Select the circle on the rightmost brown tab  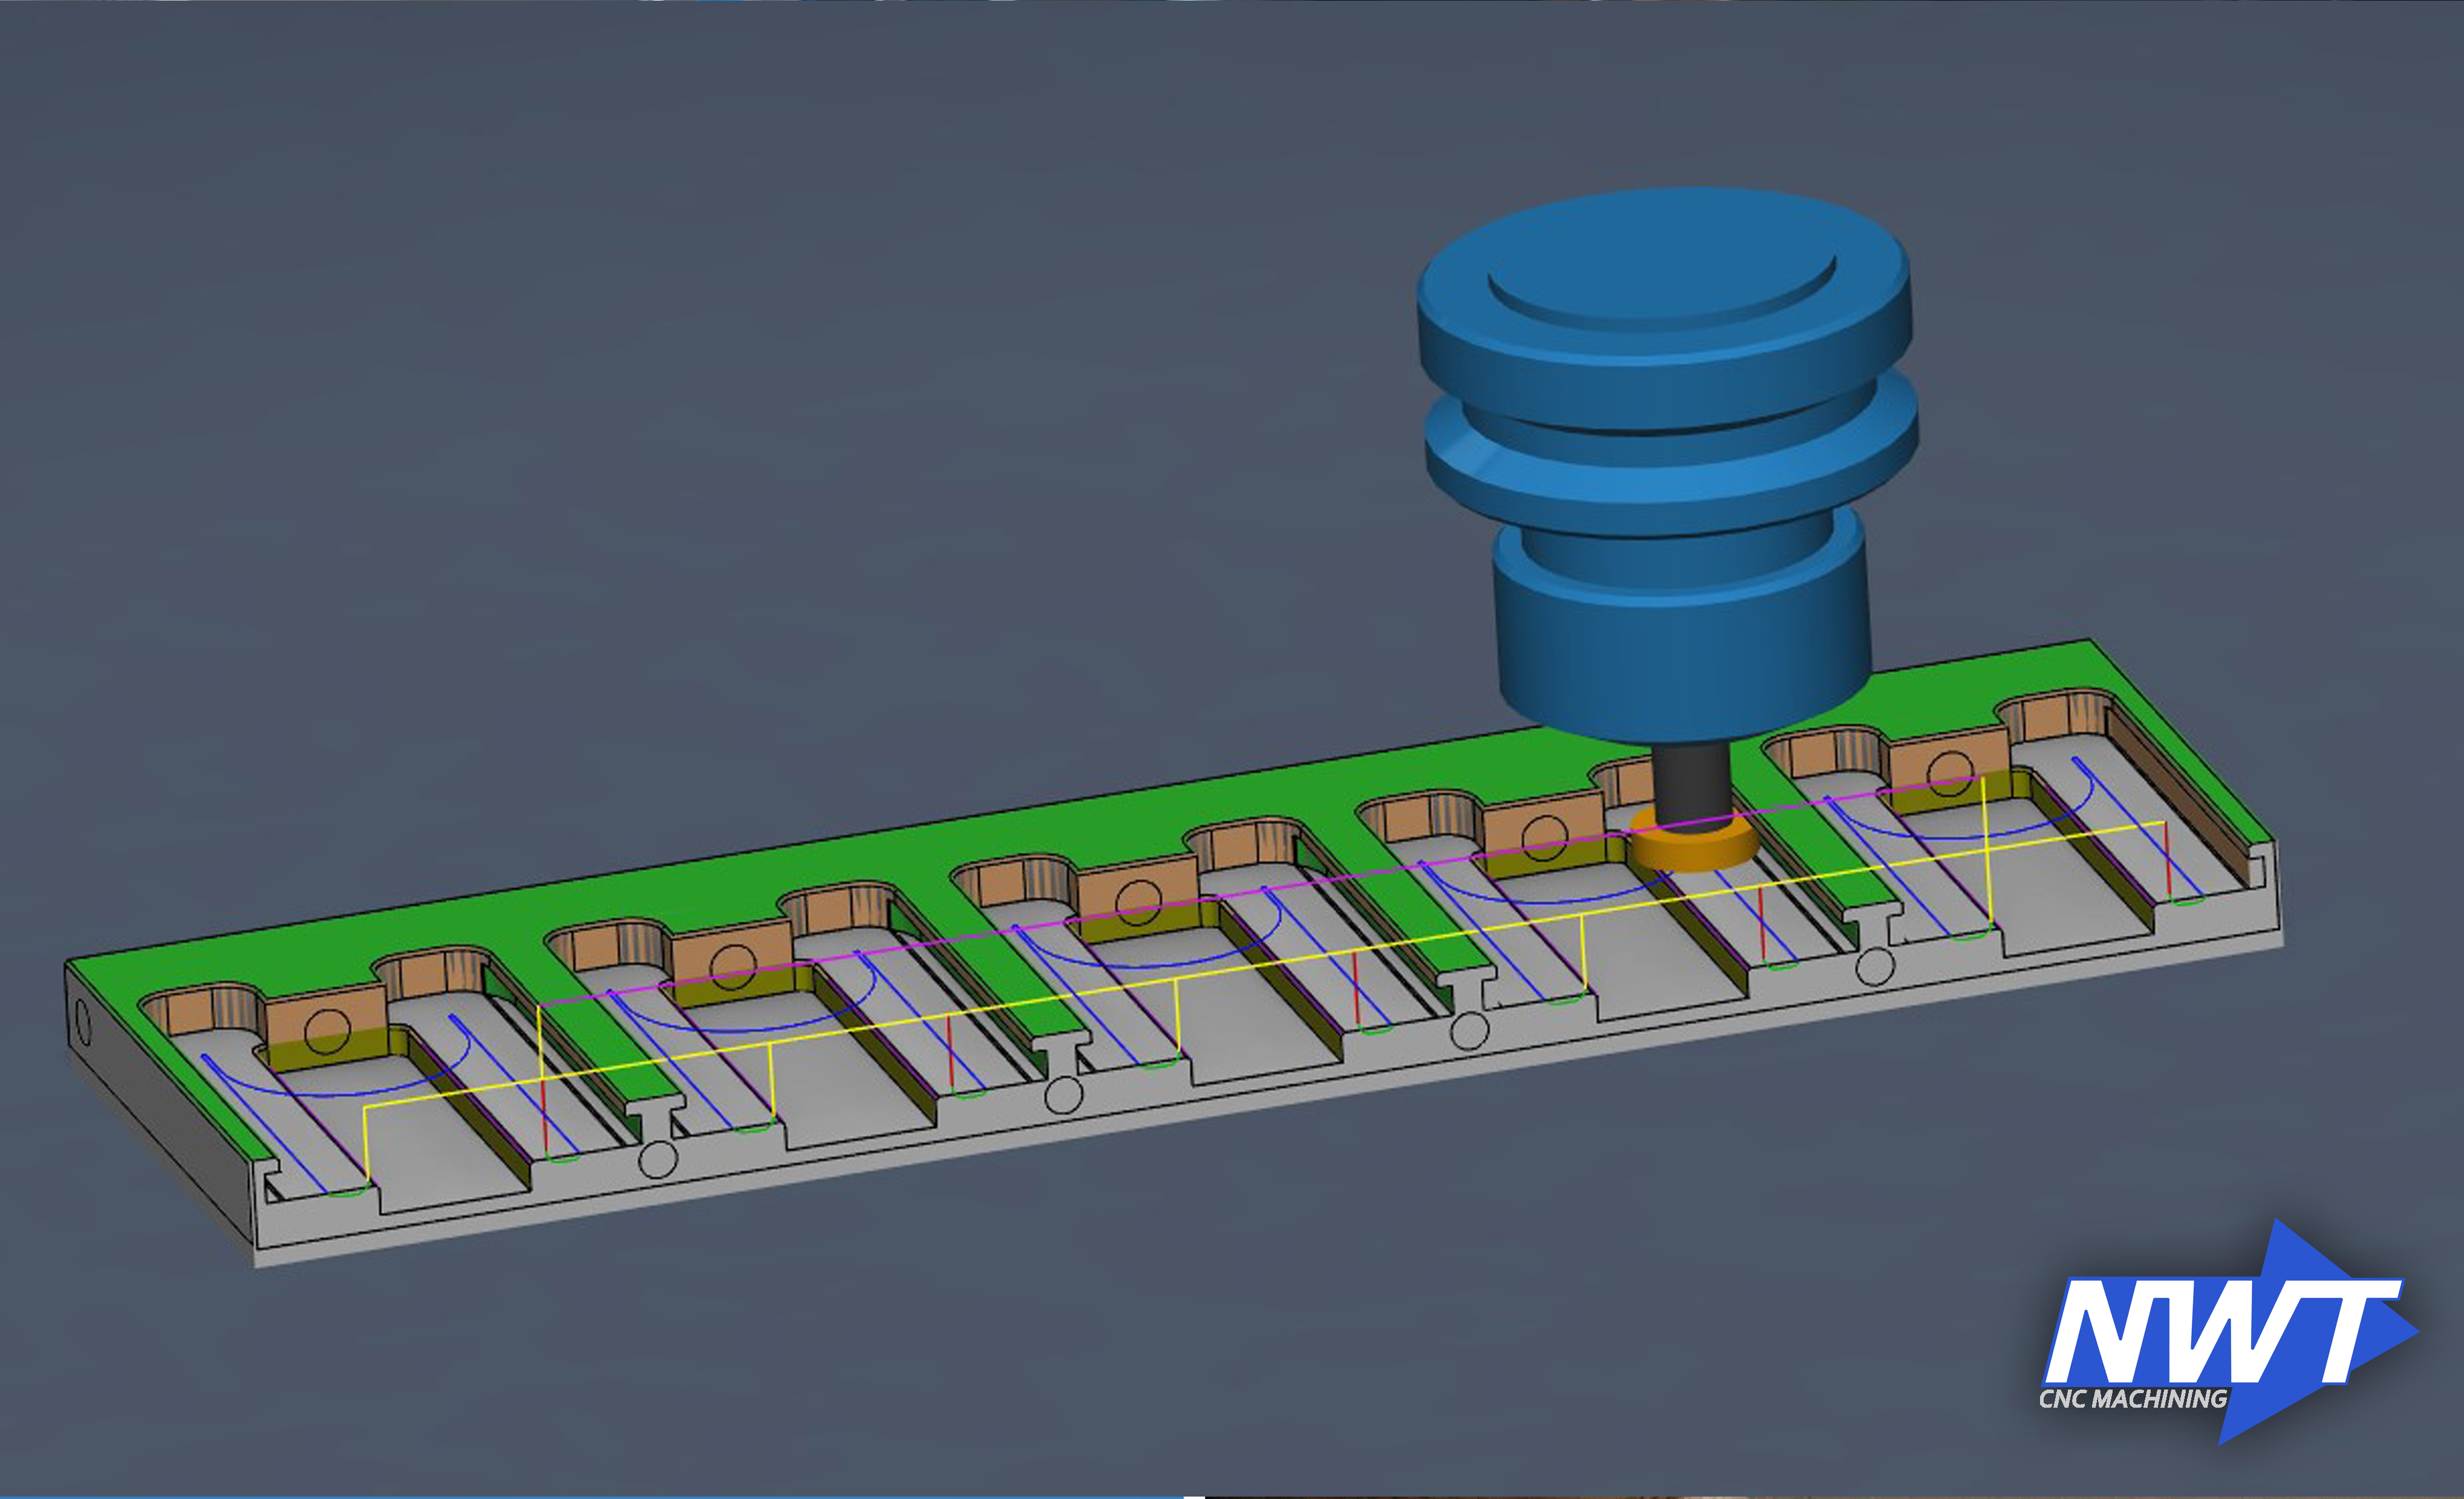[x=1949, y=774]
